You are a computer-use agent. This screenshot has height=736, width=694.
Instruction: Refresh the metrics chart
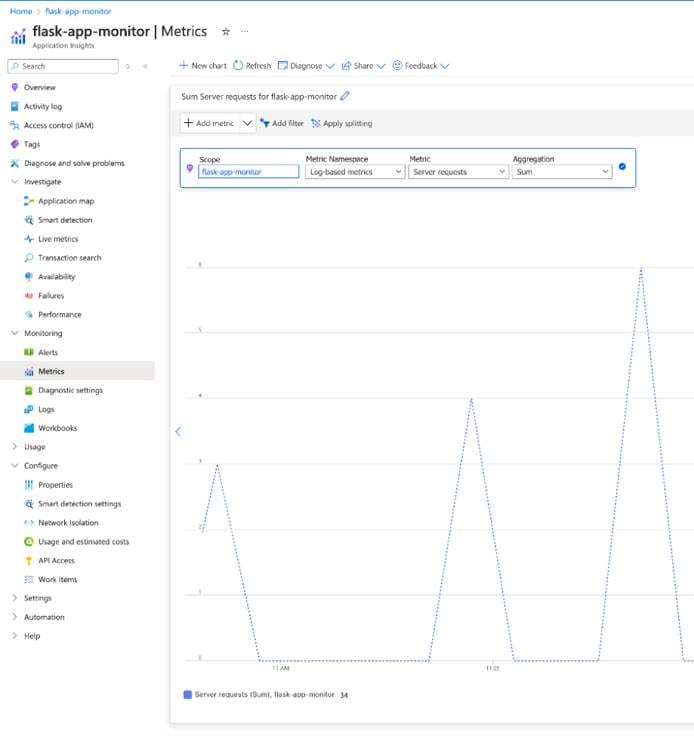click(x=252, y=66)
